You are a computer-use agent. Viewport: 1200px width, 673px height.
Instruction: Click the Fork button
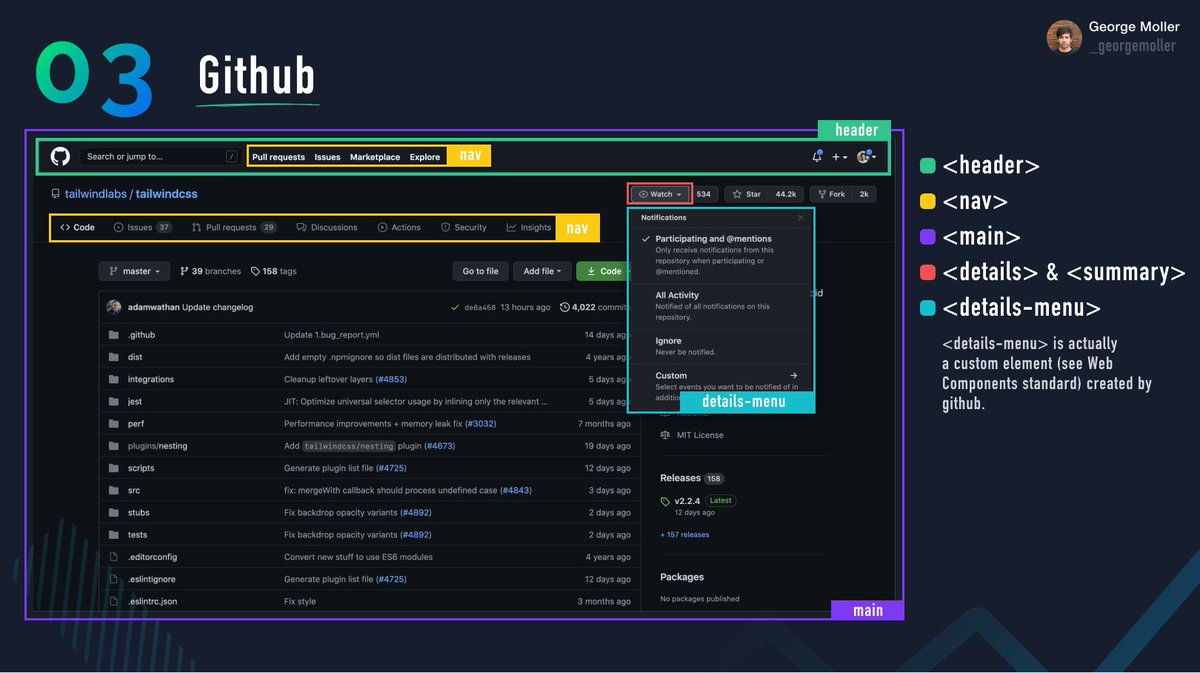[x=831, y=194]
